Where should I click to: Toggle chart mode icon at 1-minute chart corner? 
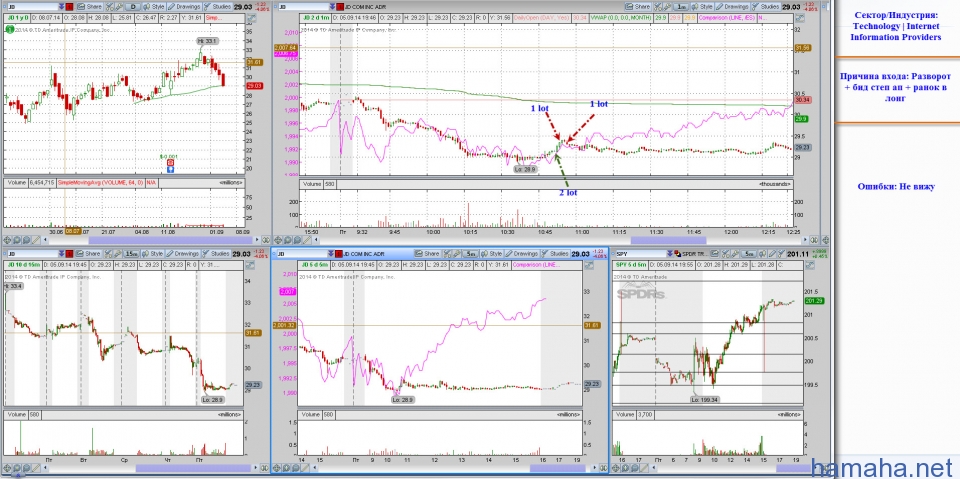pos(800,18)
